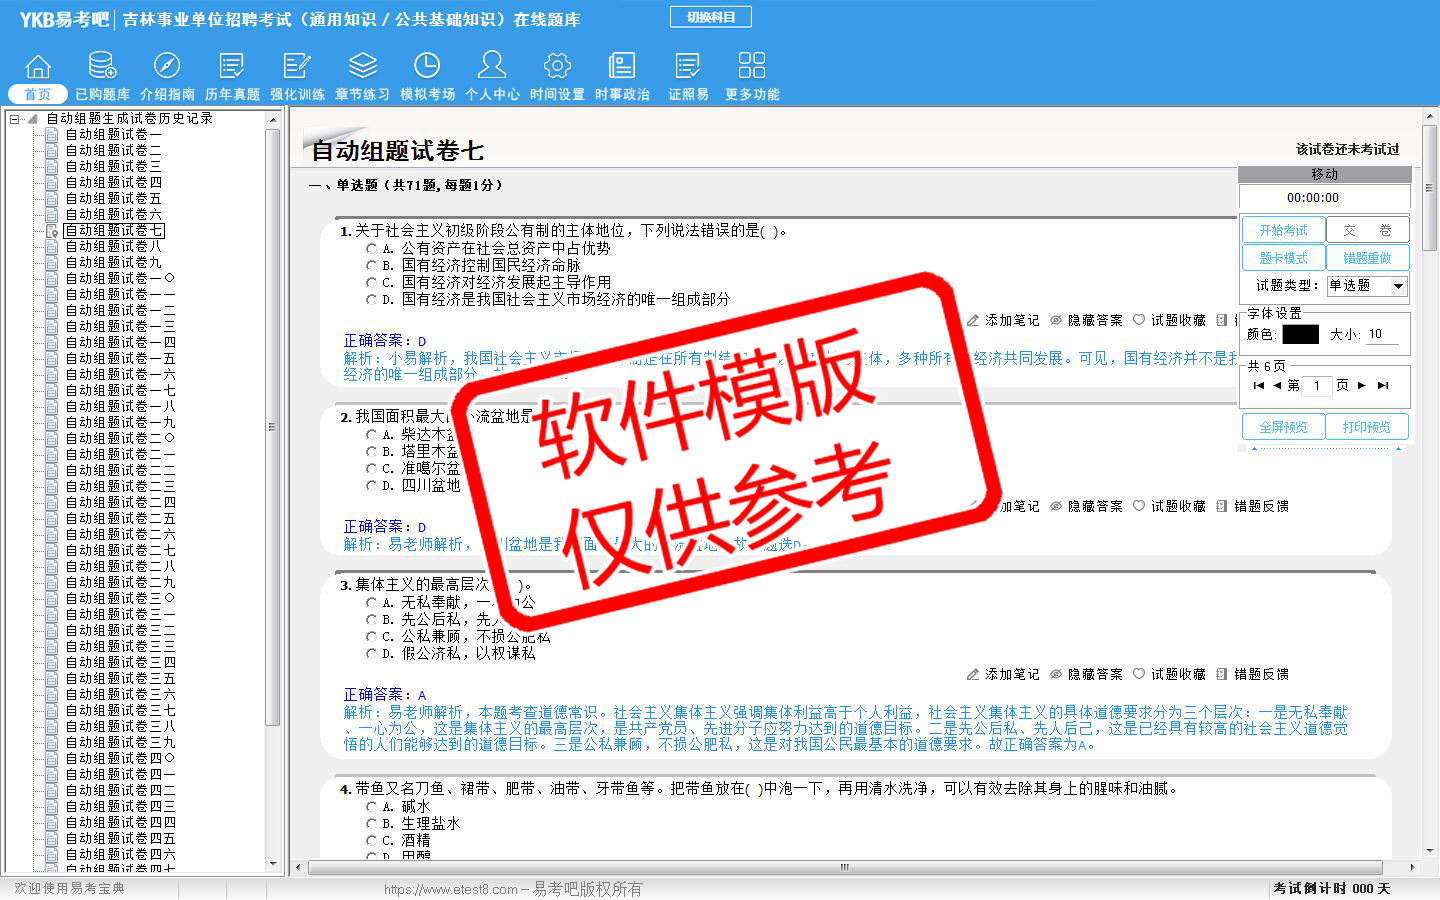Select option B 先公后私 for question 3
1440x900 pixels.
pyautogui.click(x=372, y=620)
